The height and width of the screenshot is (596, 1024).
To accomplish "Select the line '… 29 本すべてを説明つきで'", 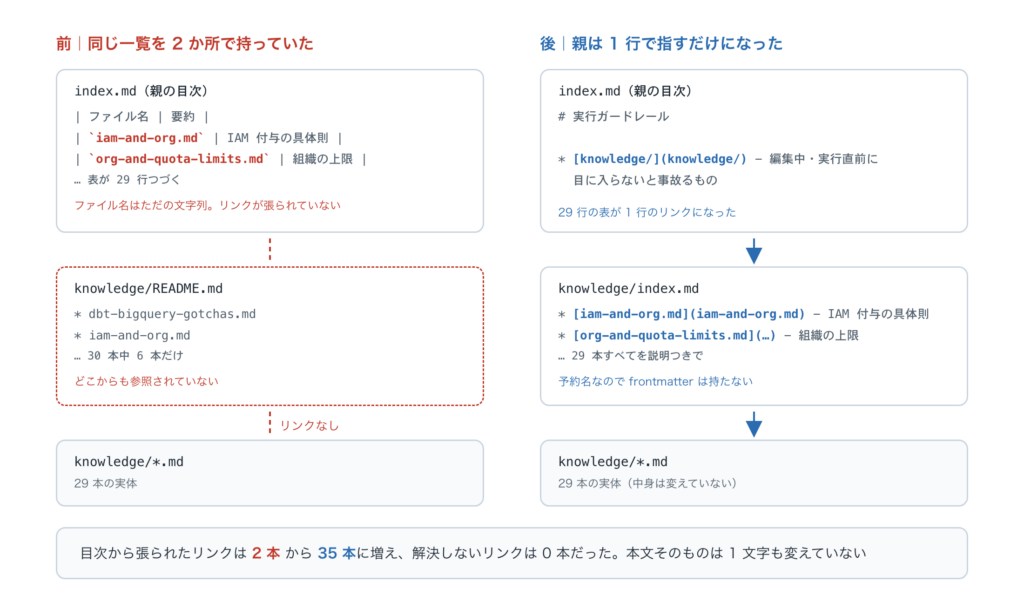I will [631, 356].
